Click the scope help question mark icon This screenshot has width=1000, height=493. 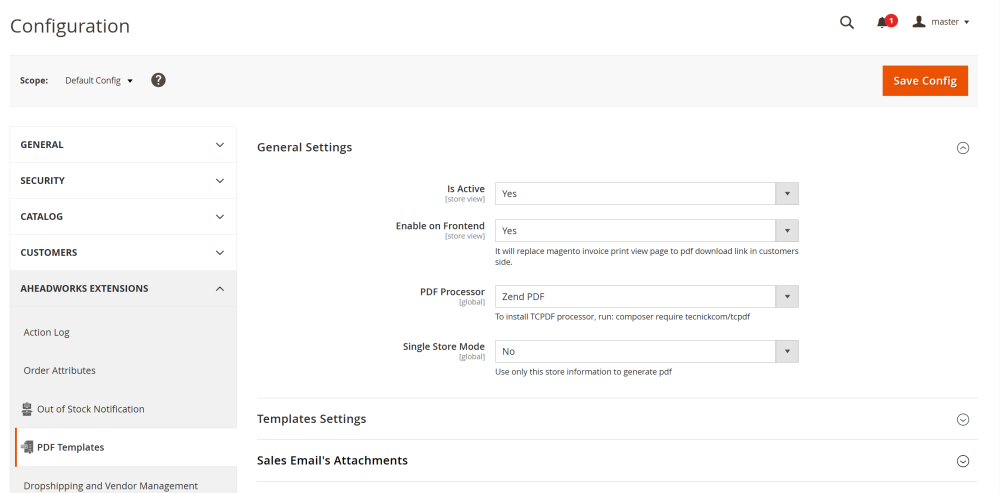coord(158,80)
